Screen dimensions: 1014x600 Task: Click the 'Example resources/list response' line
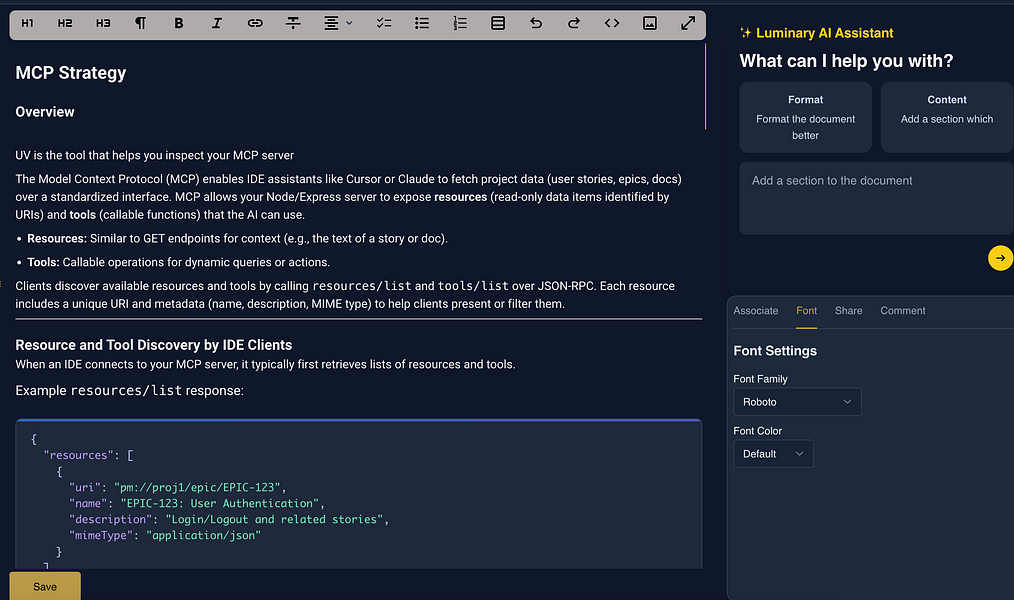(x=129, y=391)
